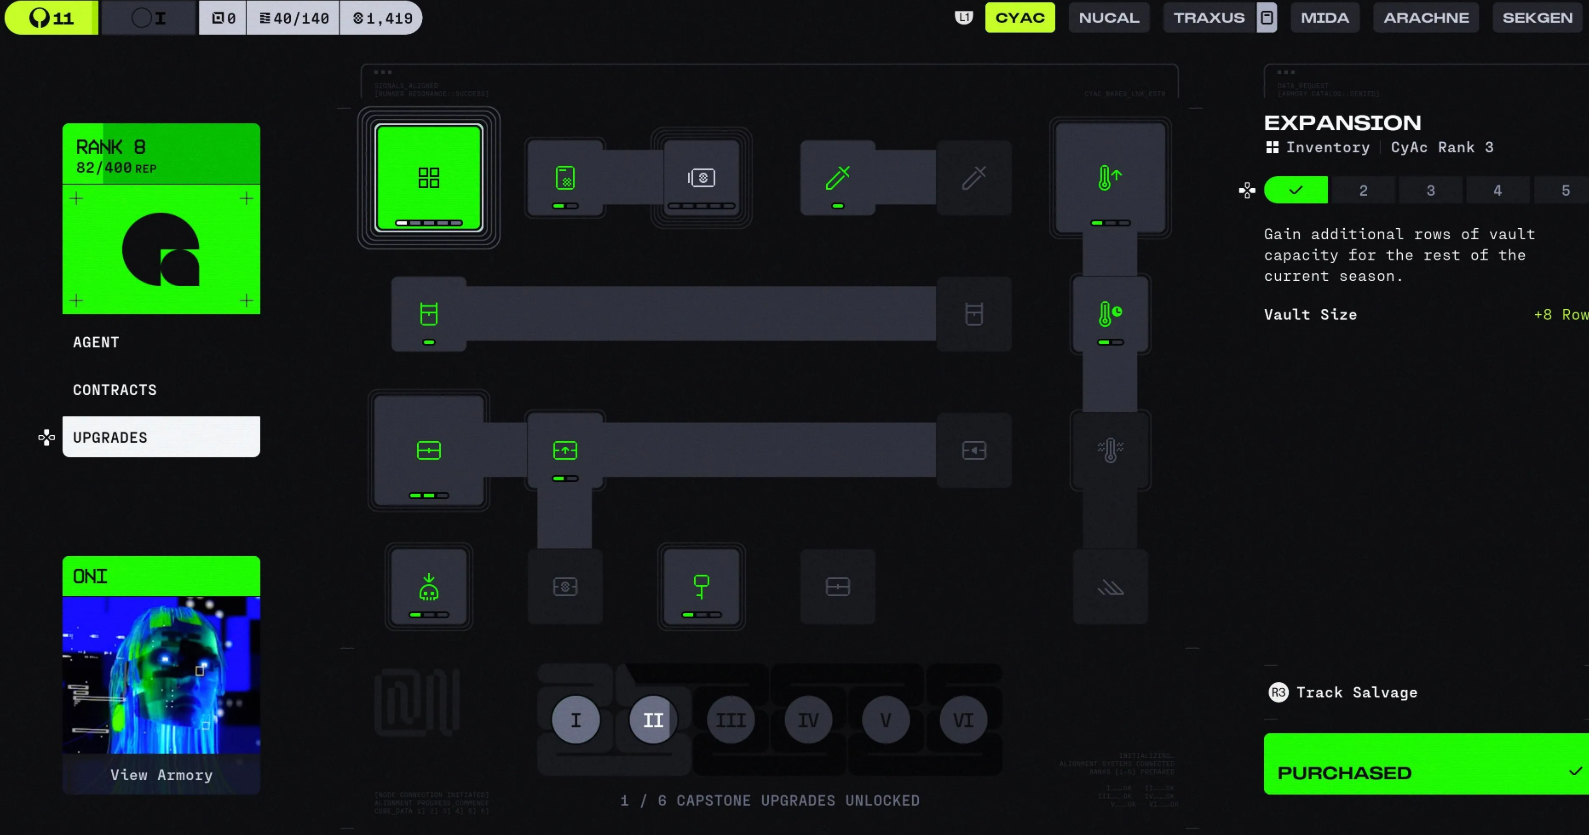Screen dimensions: 1589x835
Task: Select the green canister upgrade node
Action: [x=429, y=315]
